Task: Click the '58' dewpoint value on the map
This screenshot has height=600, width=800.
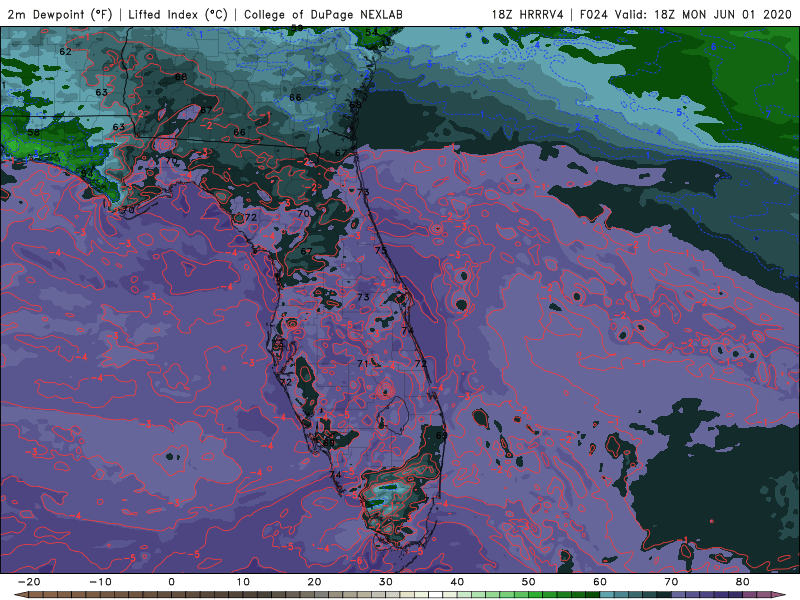Action: [33, 132]
